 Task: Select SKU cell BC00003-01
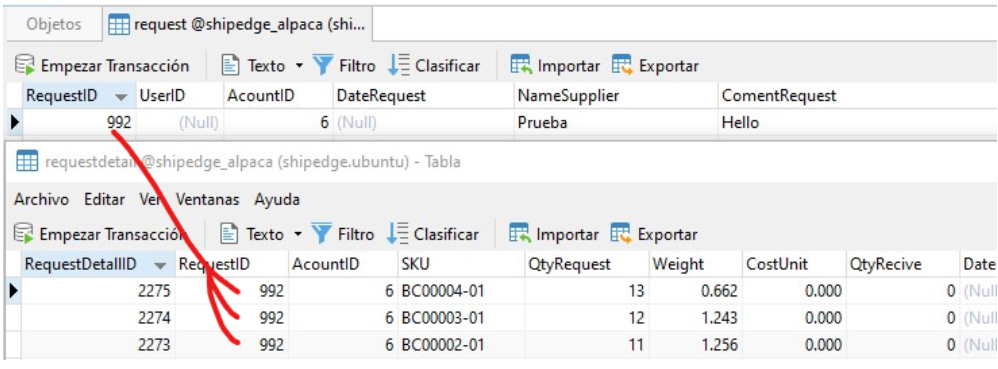[461, 318]
